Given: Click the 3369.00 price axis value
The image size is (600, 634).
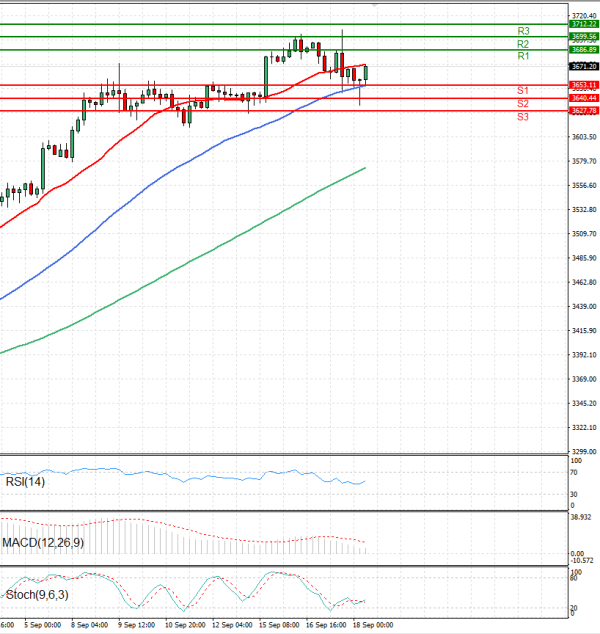Looking at the screenshot, I should (584, 379).
